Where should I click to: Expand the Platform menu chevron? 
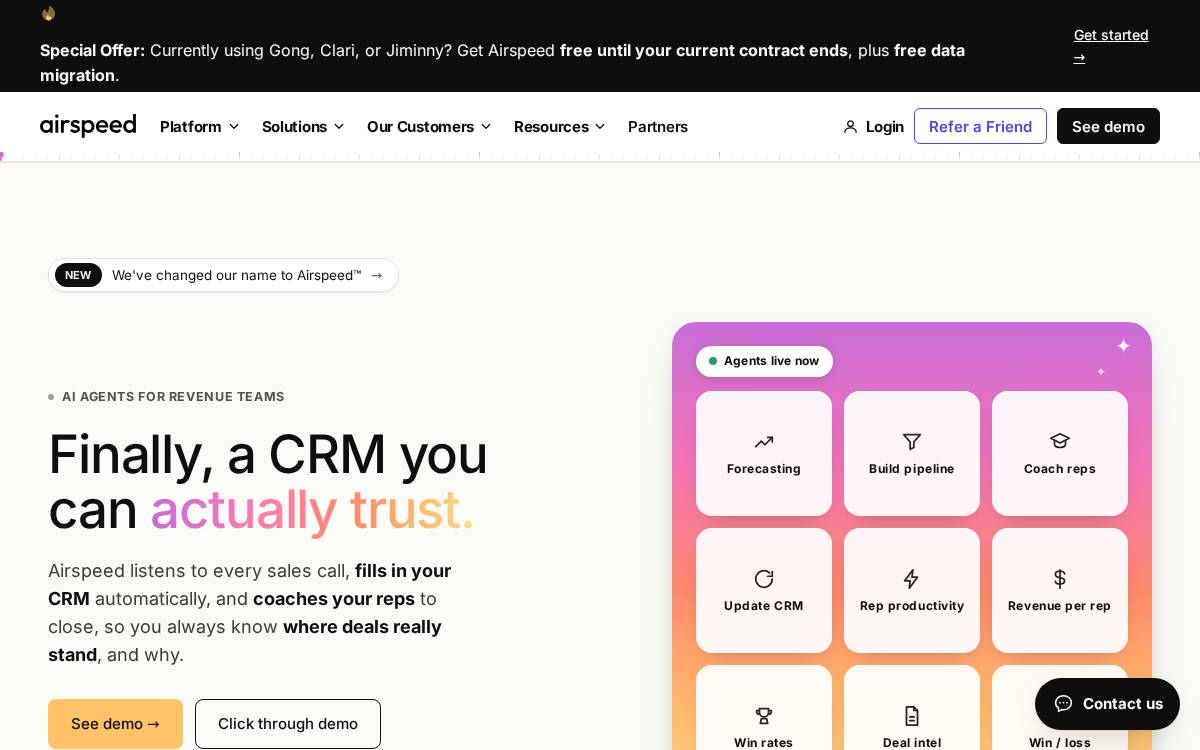(x=234, y=127)
